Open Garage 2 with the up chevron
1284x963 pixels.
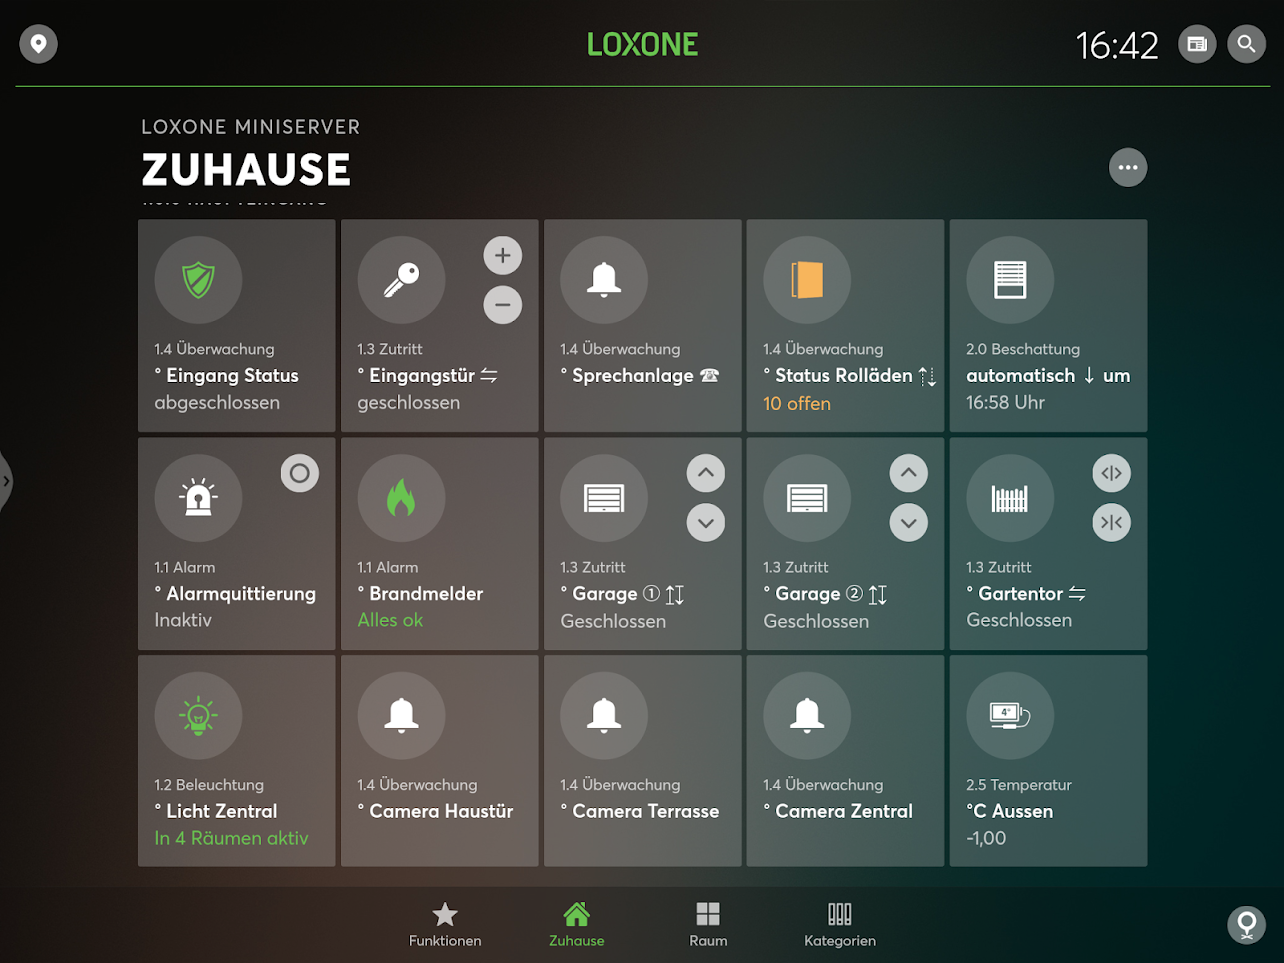[909, 473]
